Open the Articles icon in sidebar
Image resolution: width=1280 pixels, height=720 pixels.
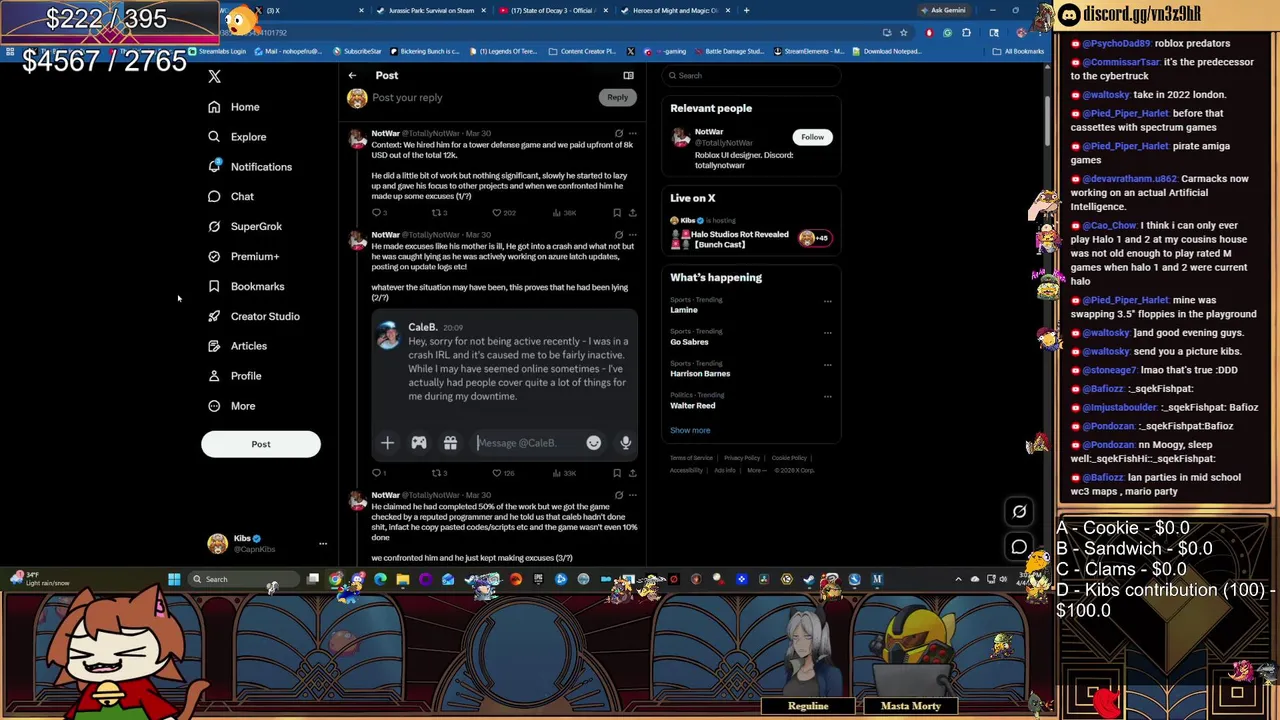(214, 346)
